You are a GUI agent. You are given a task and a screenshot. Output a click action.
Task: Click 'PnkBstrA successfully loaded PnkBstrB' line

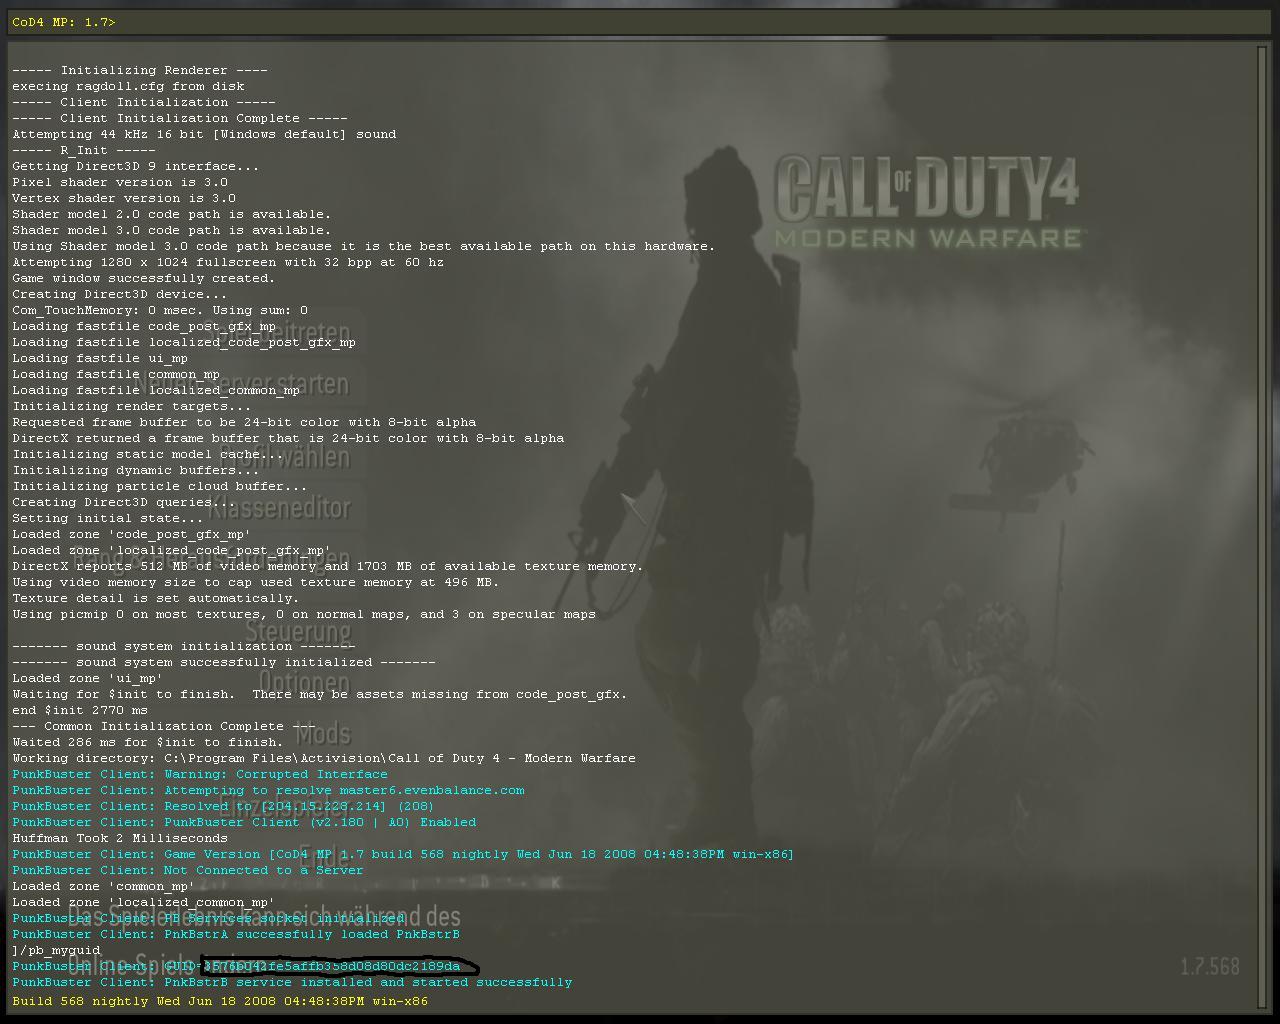point(236,934)
